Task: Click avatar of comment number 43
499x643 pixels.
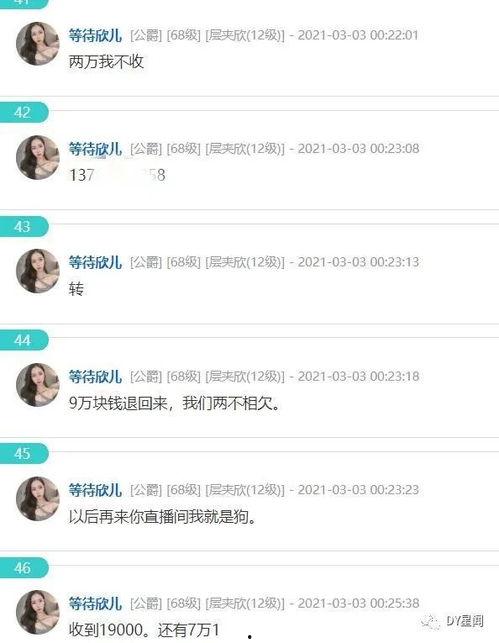Action: (37, 271)
